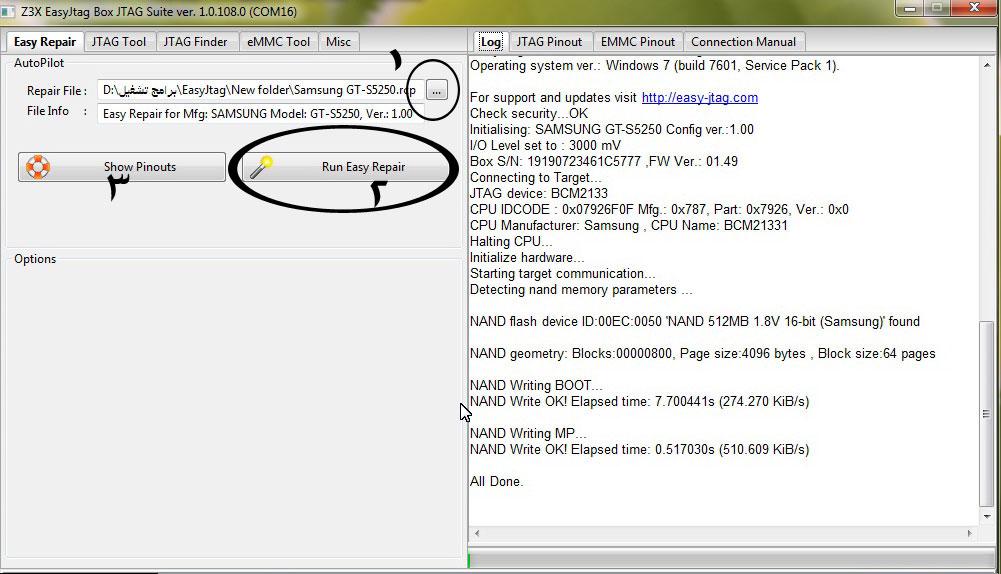The width and height of the screenshot is (1001, 574).
Task: Click the vertical scrollbar thumb in the log
Action: pyautogui.click(x=987, y=414)
